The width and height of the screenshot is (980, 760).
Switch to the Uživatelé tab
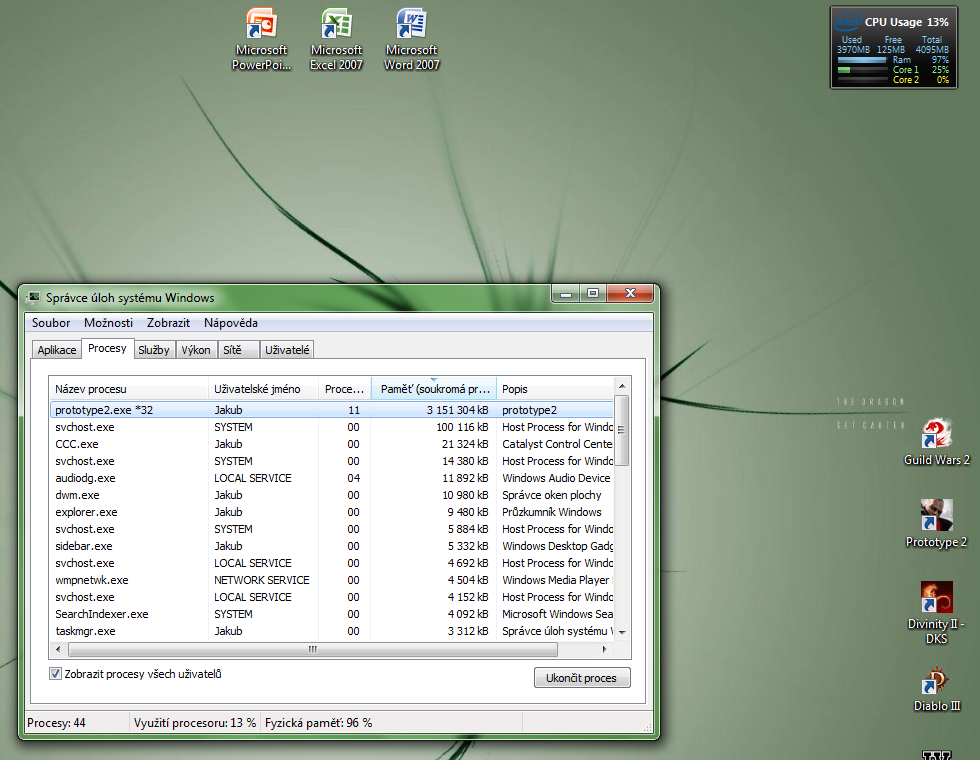[x=287, y=350]
